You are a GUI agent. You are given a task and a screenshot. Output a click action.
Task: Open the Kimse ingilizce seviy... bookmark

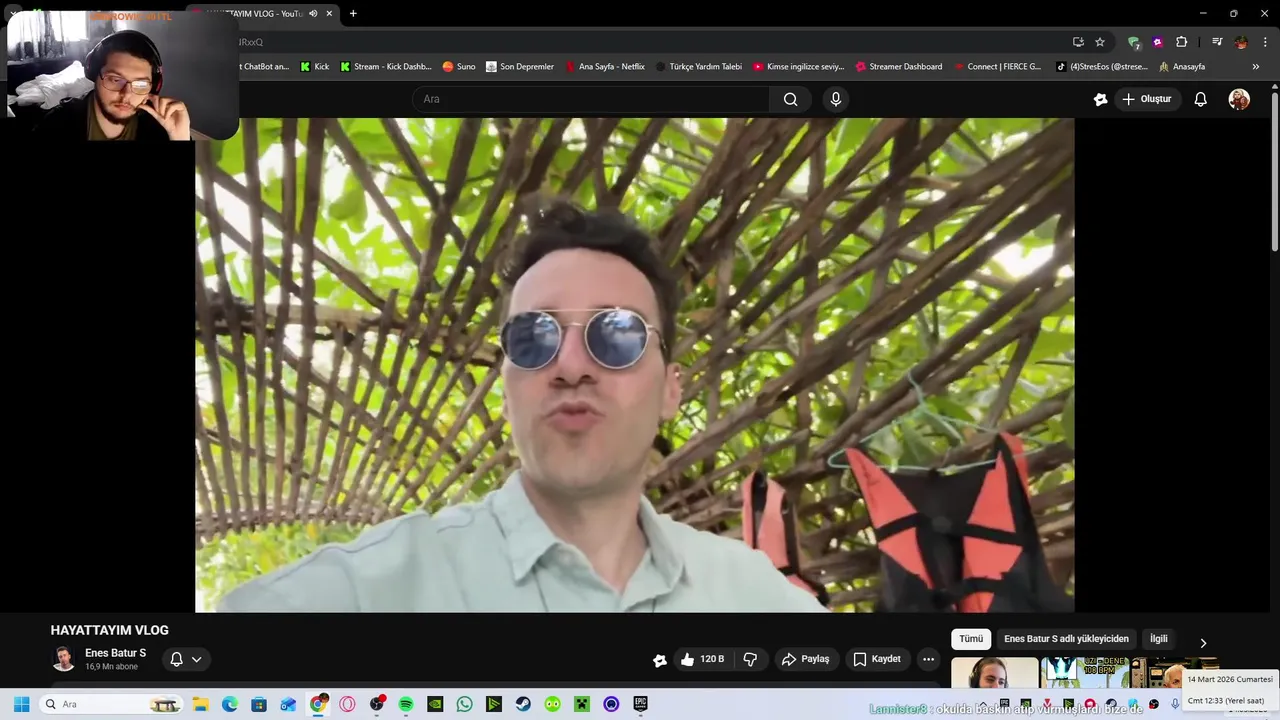point(798,67)
